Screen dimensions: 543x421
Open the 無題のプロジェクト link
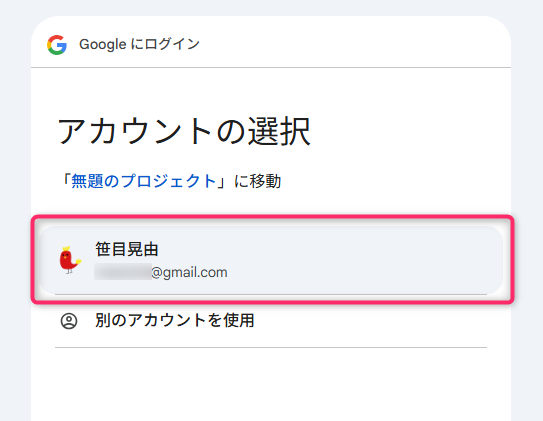coord(144,181)
